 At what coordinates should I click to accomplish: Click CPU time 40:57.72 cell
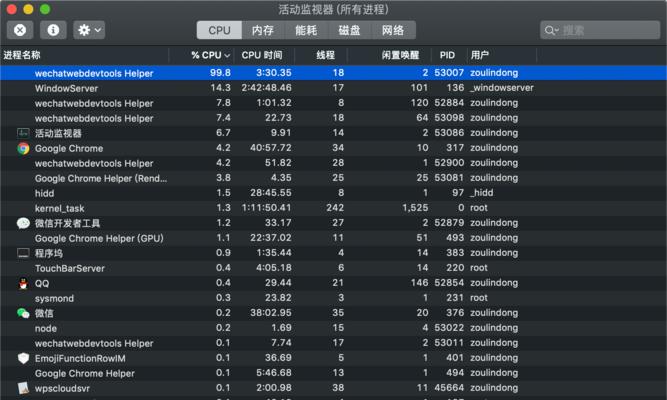click(271, 148)
